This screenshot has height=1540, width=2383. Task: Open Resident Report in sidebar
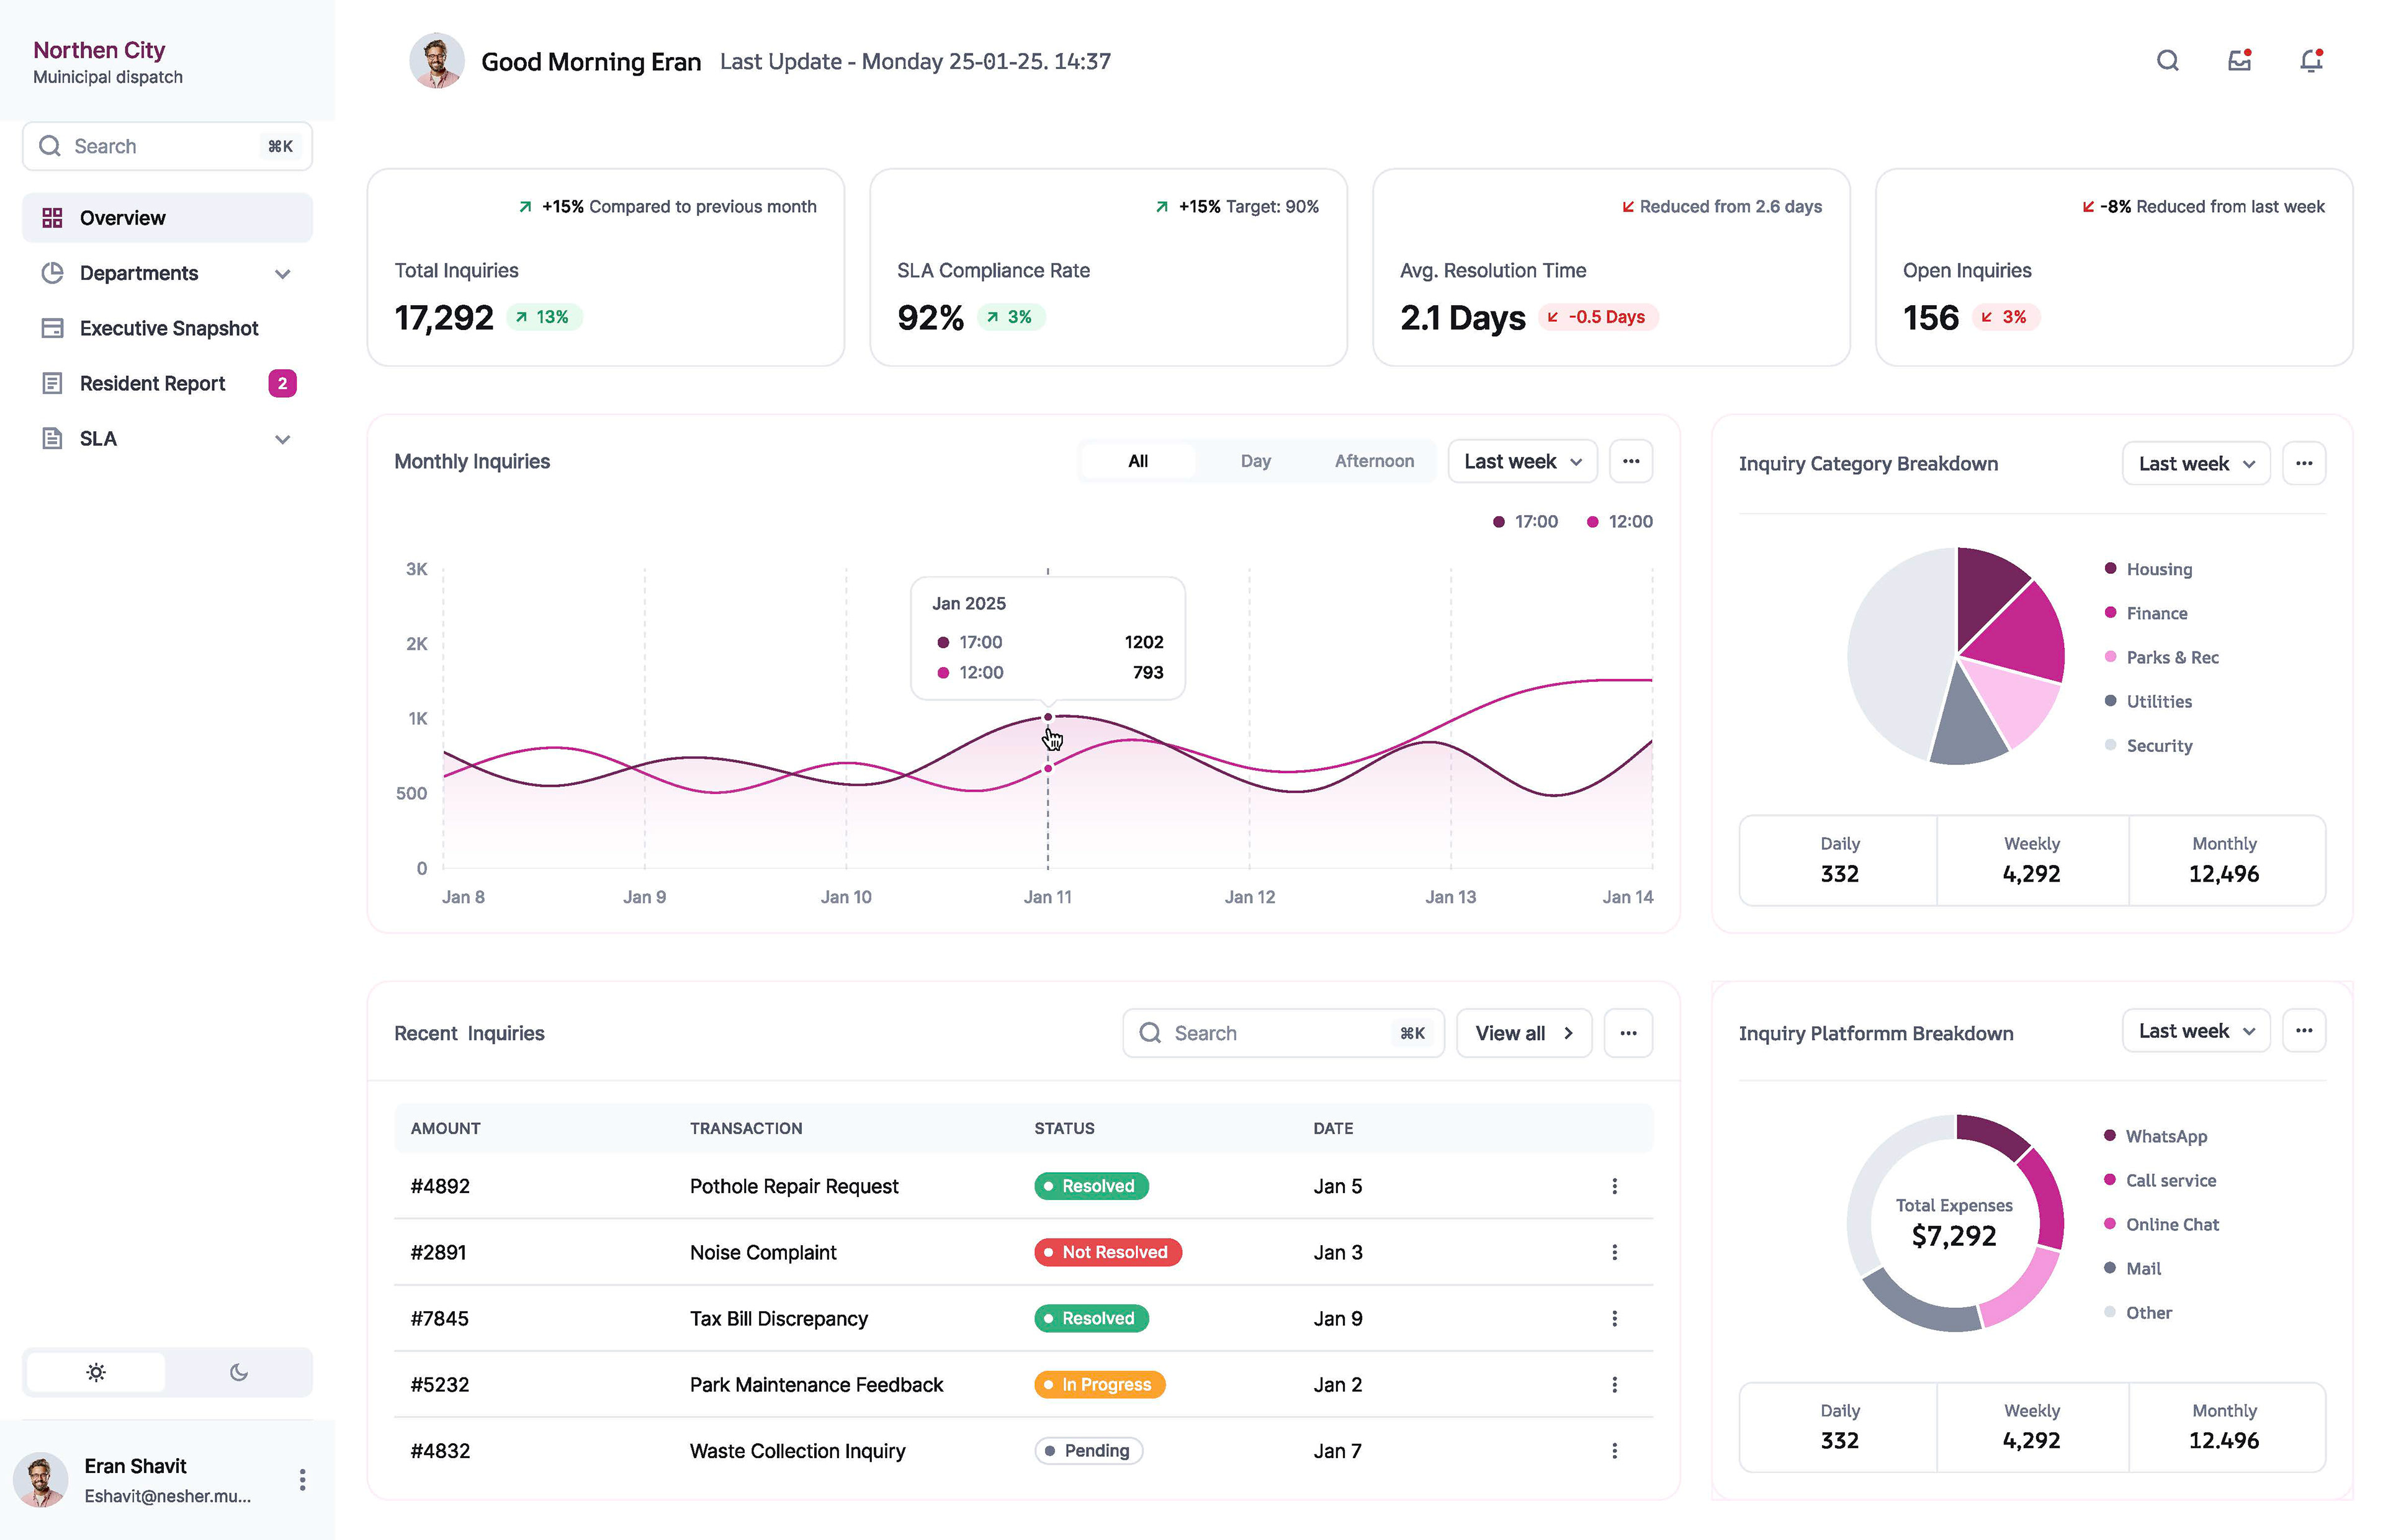tap(152, 383)
